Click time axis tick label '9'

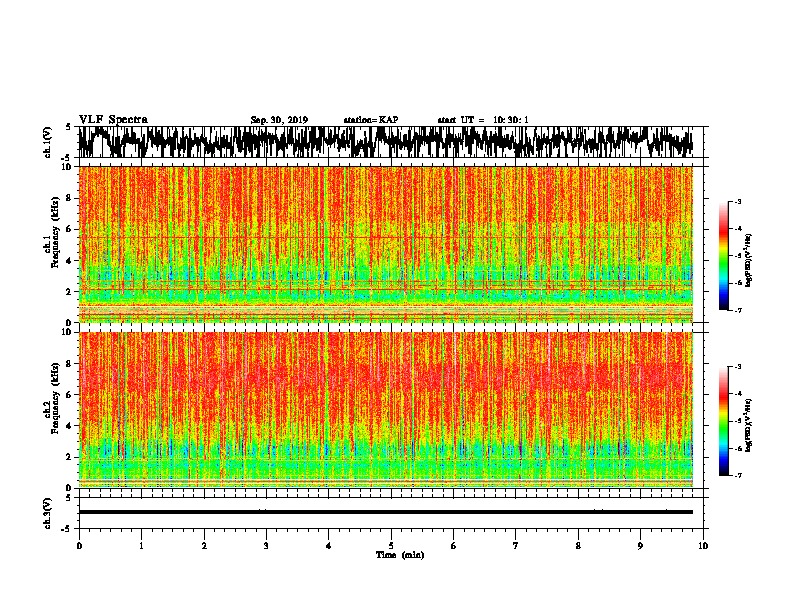tap(640, 545)
